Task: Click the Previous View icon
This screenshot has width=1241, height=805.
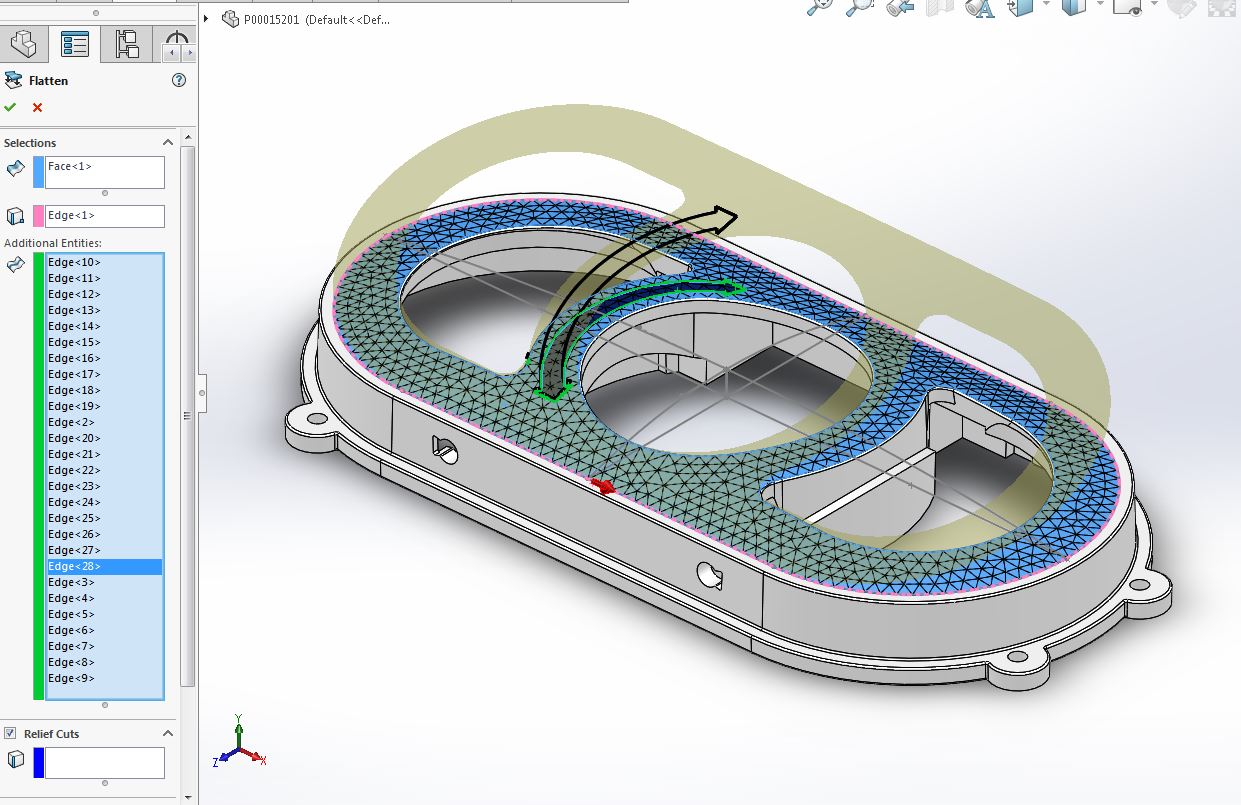Action: pyautogui.click(x=900, y=7)
